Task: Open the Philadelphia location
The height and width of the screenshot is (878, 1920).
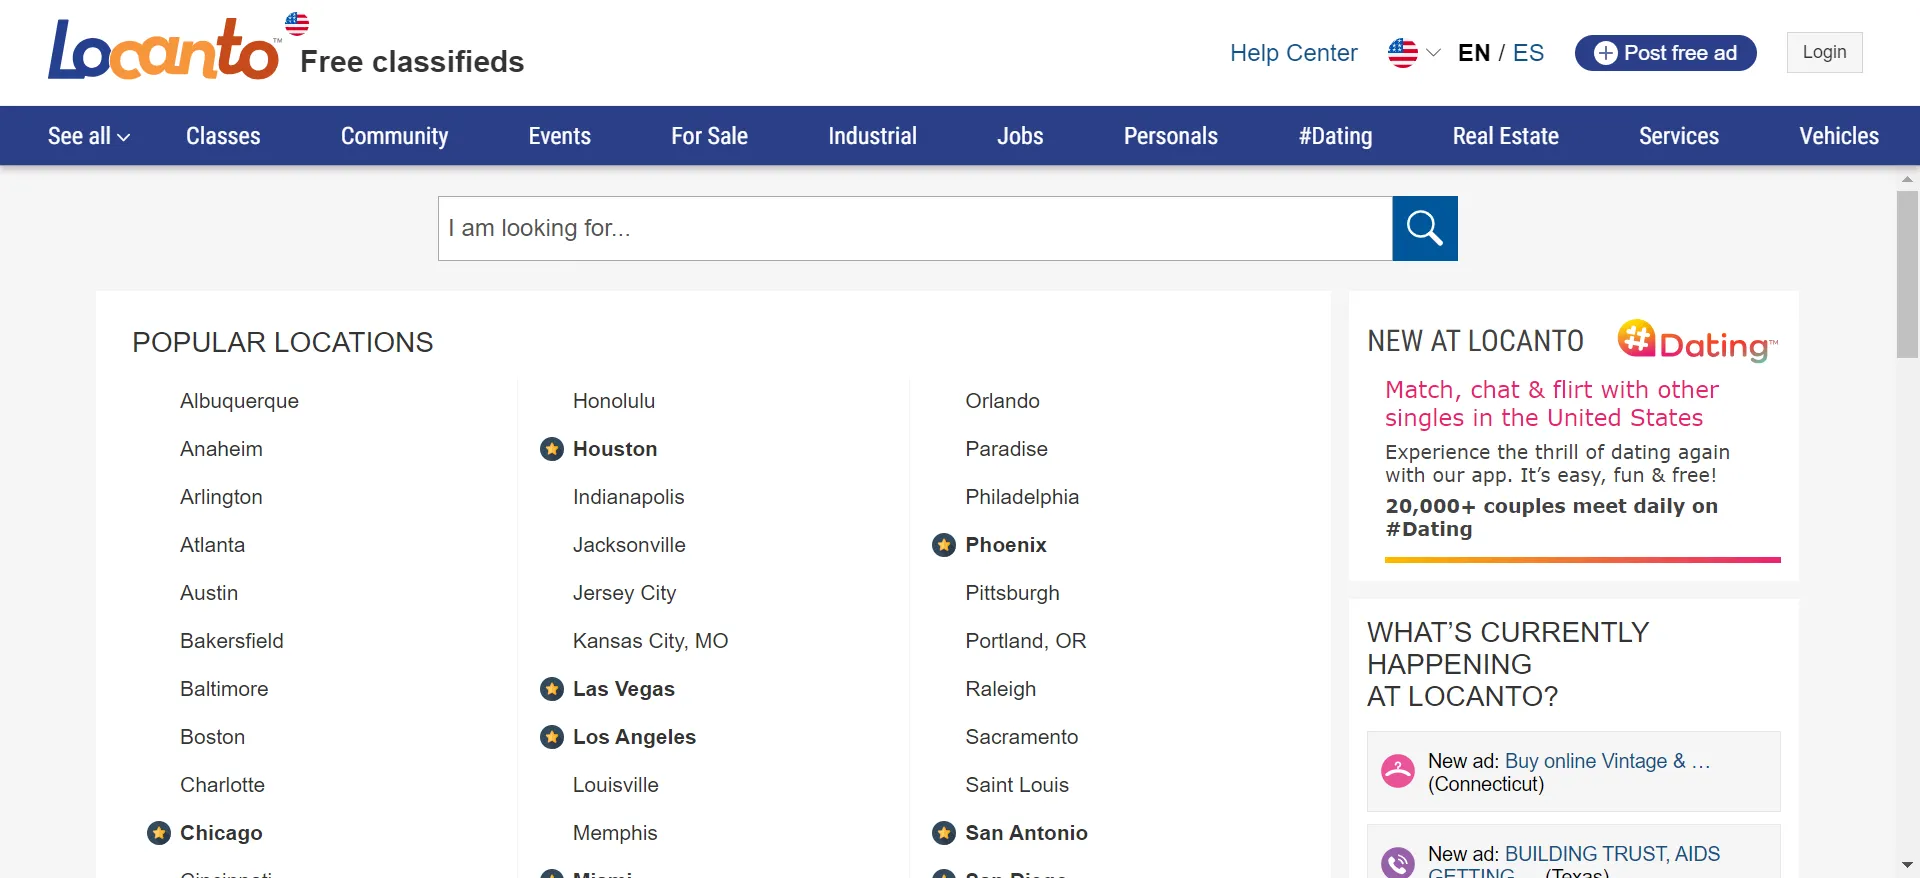Action: pyautogui.click(x=1022, y=497)
